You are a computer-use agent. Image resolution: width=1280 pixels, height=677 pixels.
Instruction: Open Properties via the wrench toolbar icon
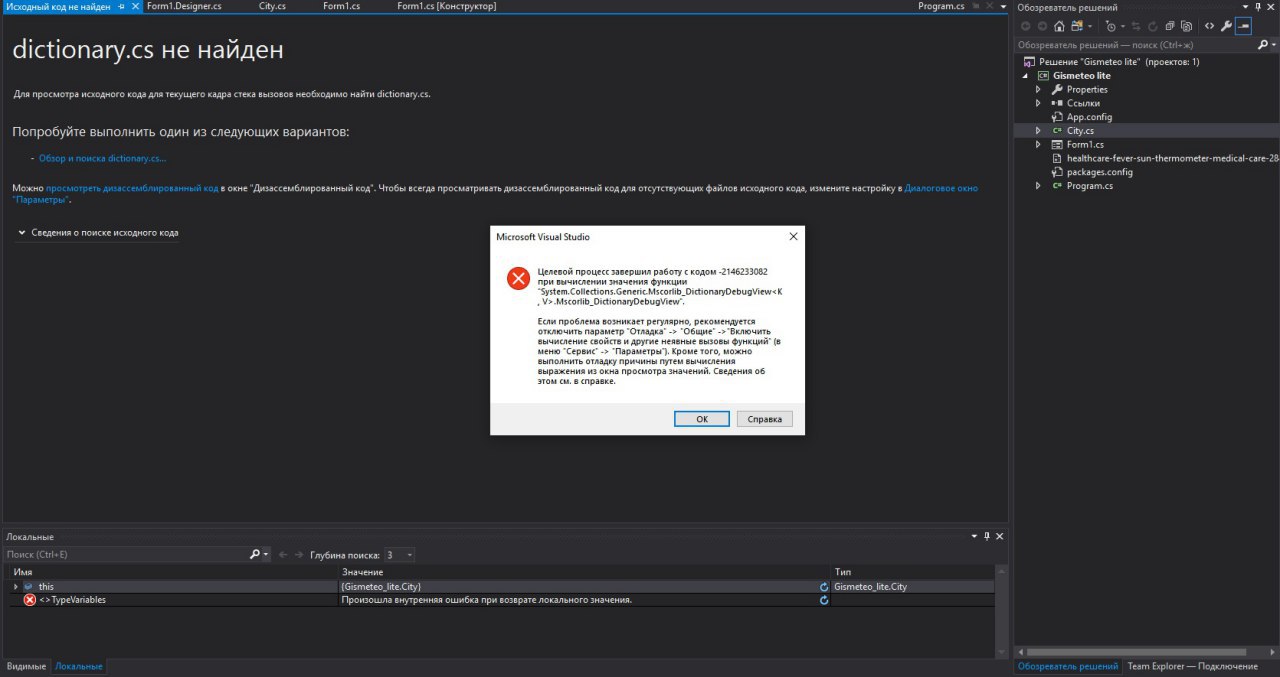pos(1226,26)
